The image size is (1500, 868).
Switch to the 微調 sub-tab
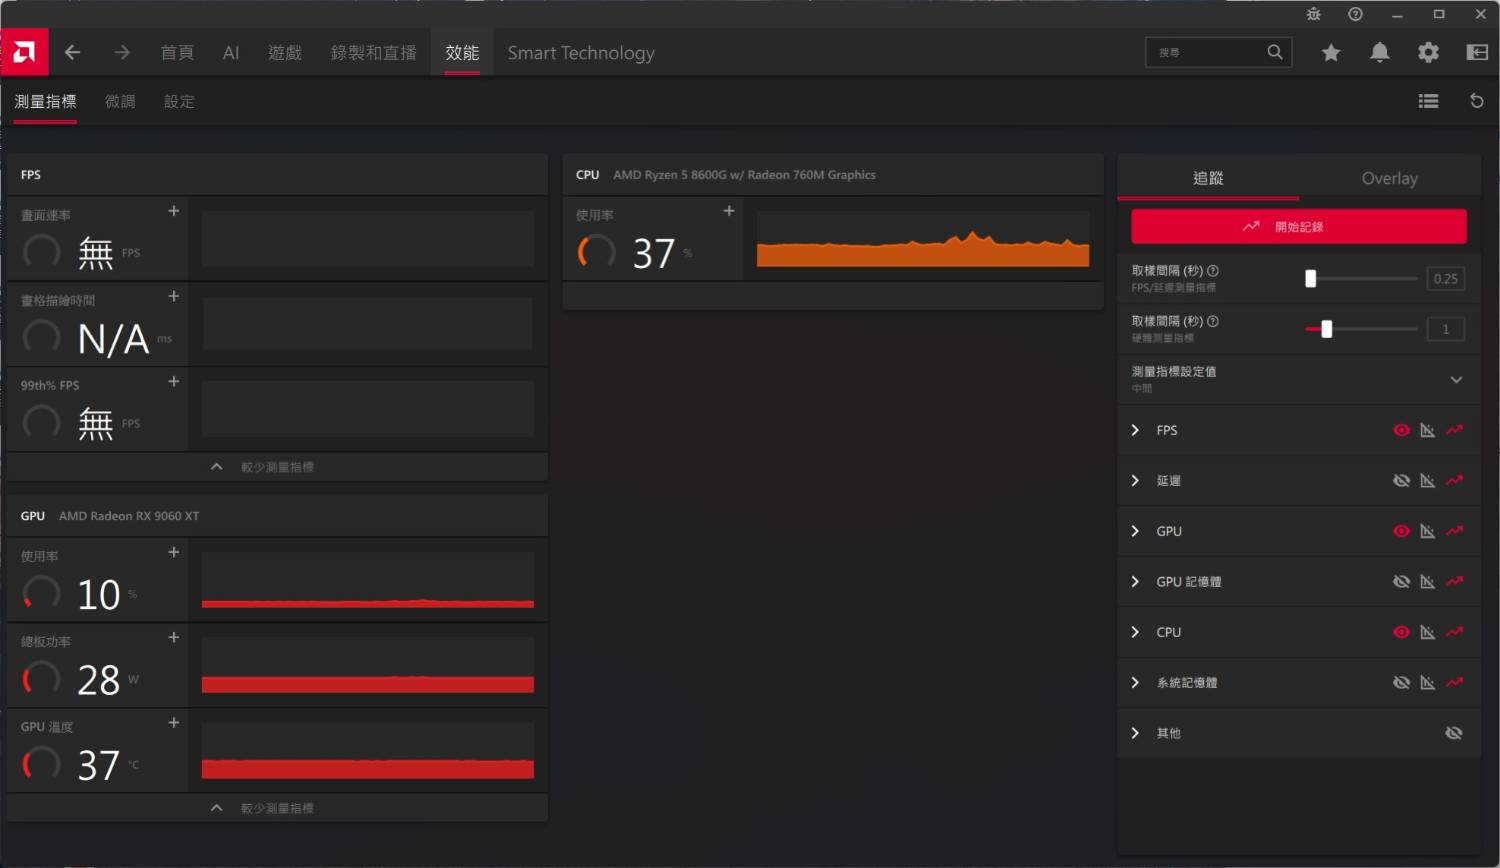[x=120, y=101]
